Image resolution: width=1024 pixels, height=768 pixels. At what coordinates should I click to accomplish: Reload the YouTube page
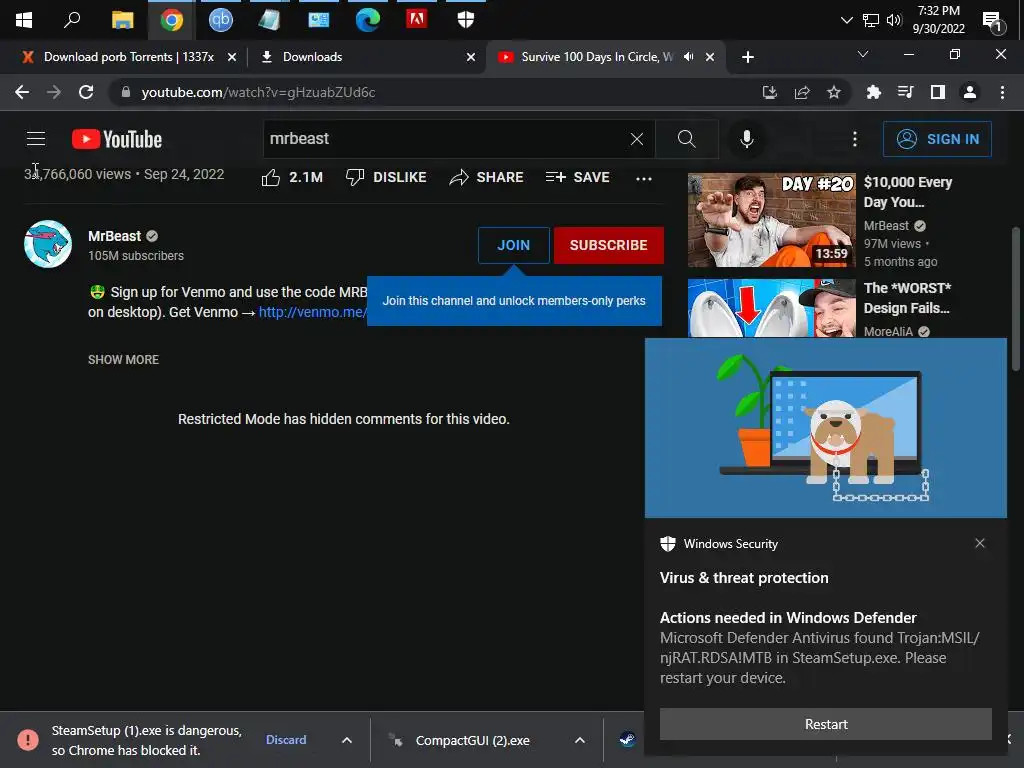click(86, 92)
